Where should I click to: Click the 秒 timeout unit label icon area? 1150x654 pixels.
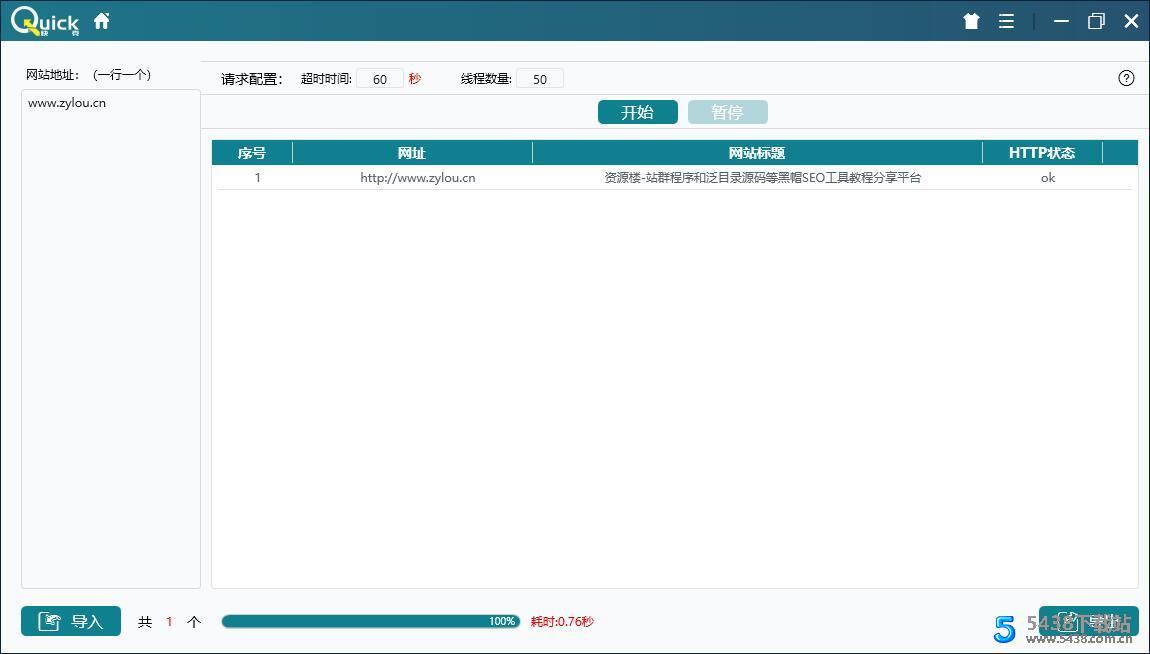415,78
